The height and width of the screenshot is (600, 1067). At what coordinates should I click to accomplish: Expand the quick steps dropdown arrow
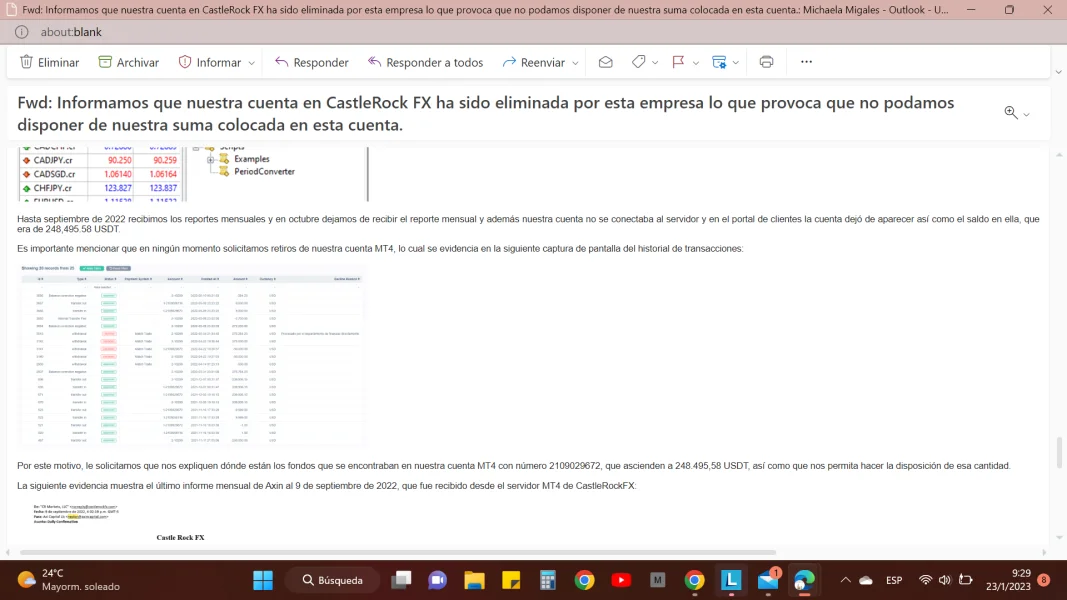(x=736, y=63)
